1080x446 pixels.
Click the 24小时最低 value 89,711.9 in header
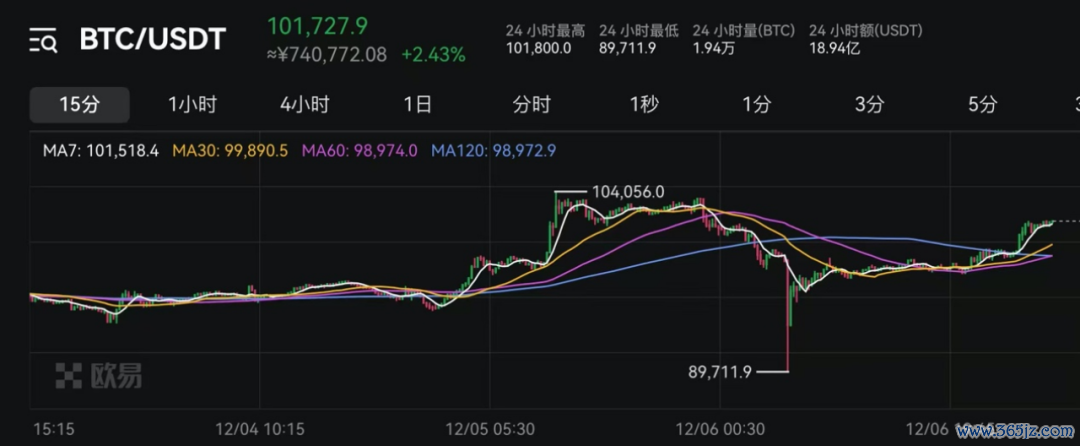627,48
